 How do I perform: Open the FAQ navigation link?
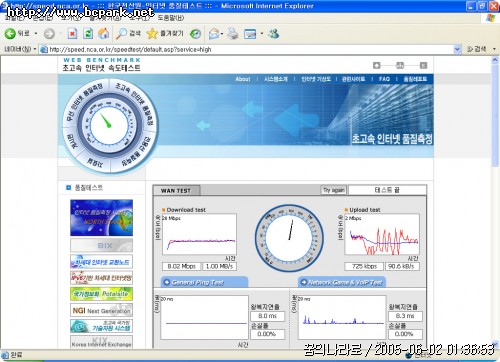384,79
